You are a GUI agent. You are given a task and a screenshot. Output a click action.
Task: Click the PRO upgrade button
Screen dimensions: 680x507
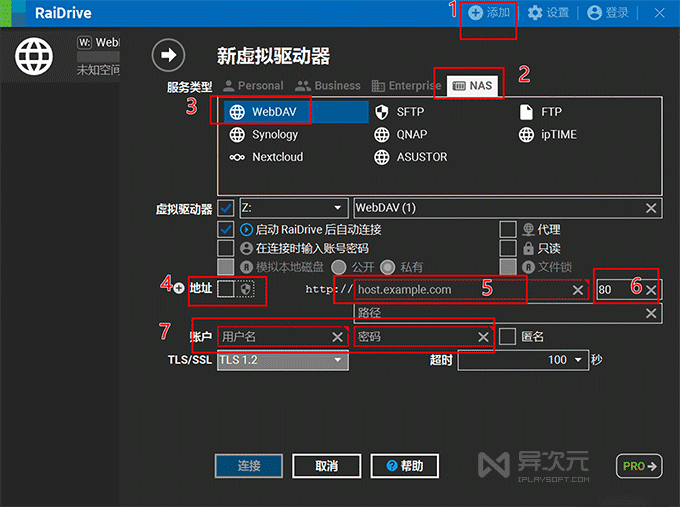[x=639, y=466]
